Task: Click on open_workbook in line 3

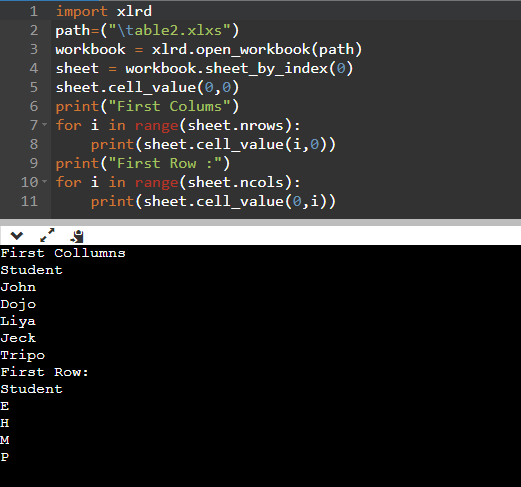Action: [x=253, y=50]
